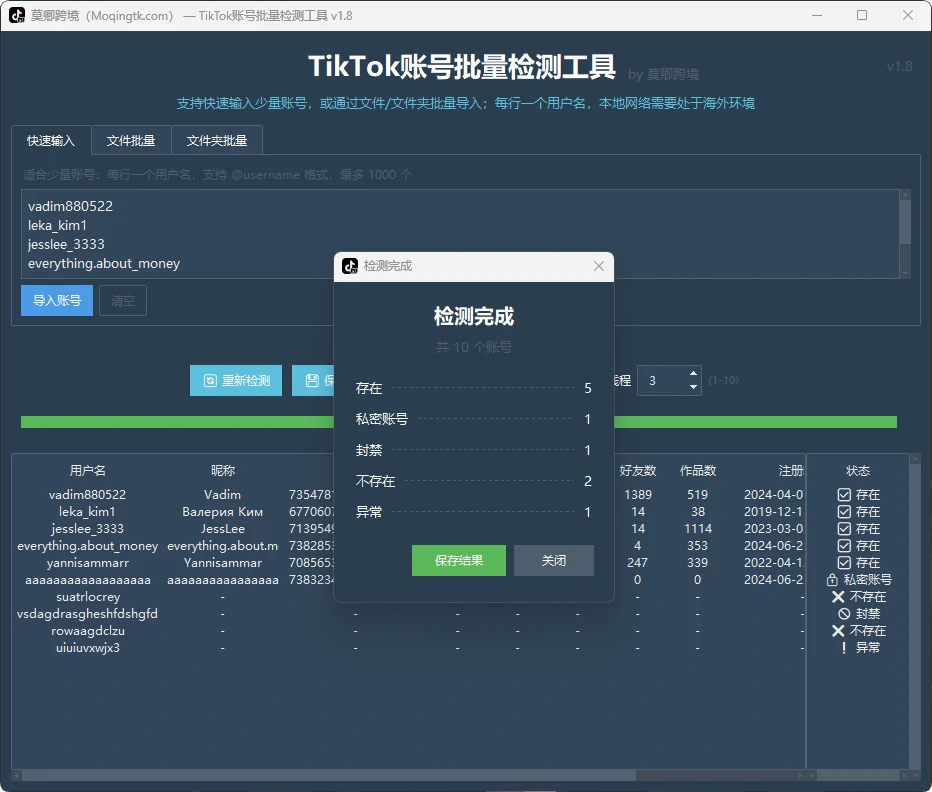Click the vadim880522 line in input area
Viewport: 932px width, 792px height.
click(x=70, y=206)
